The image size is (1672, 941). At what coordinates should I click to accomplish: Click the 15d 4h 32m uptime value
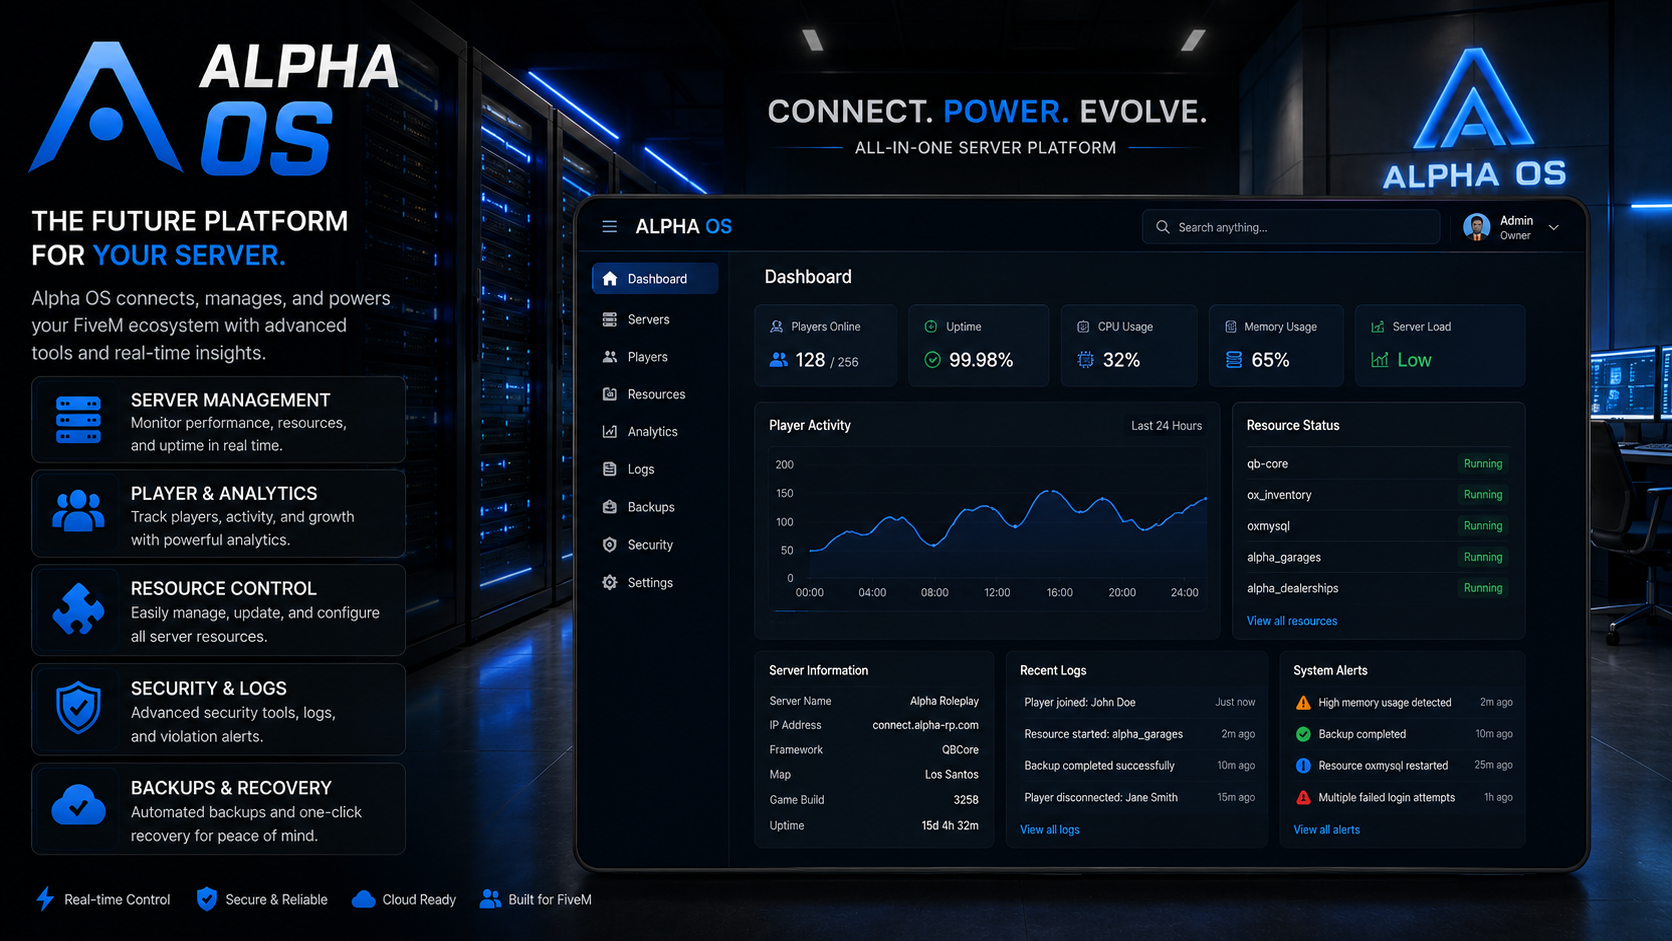[949, 826]
